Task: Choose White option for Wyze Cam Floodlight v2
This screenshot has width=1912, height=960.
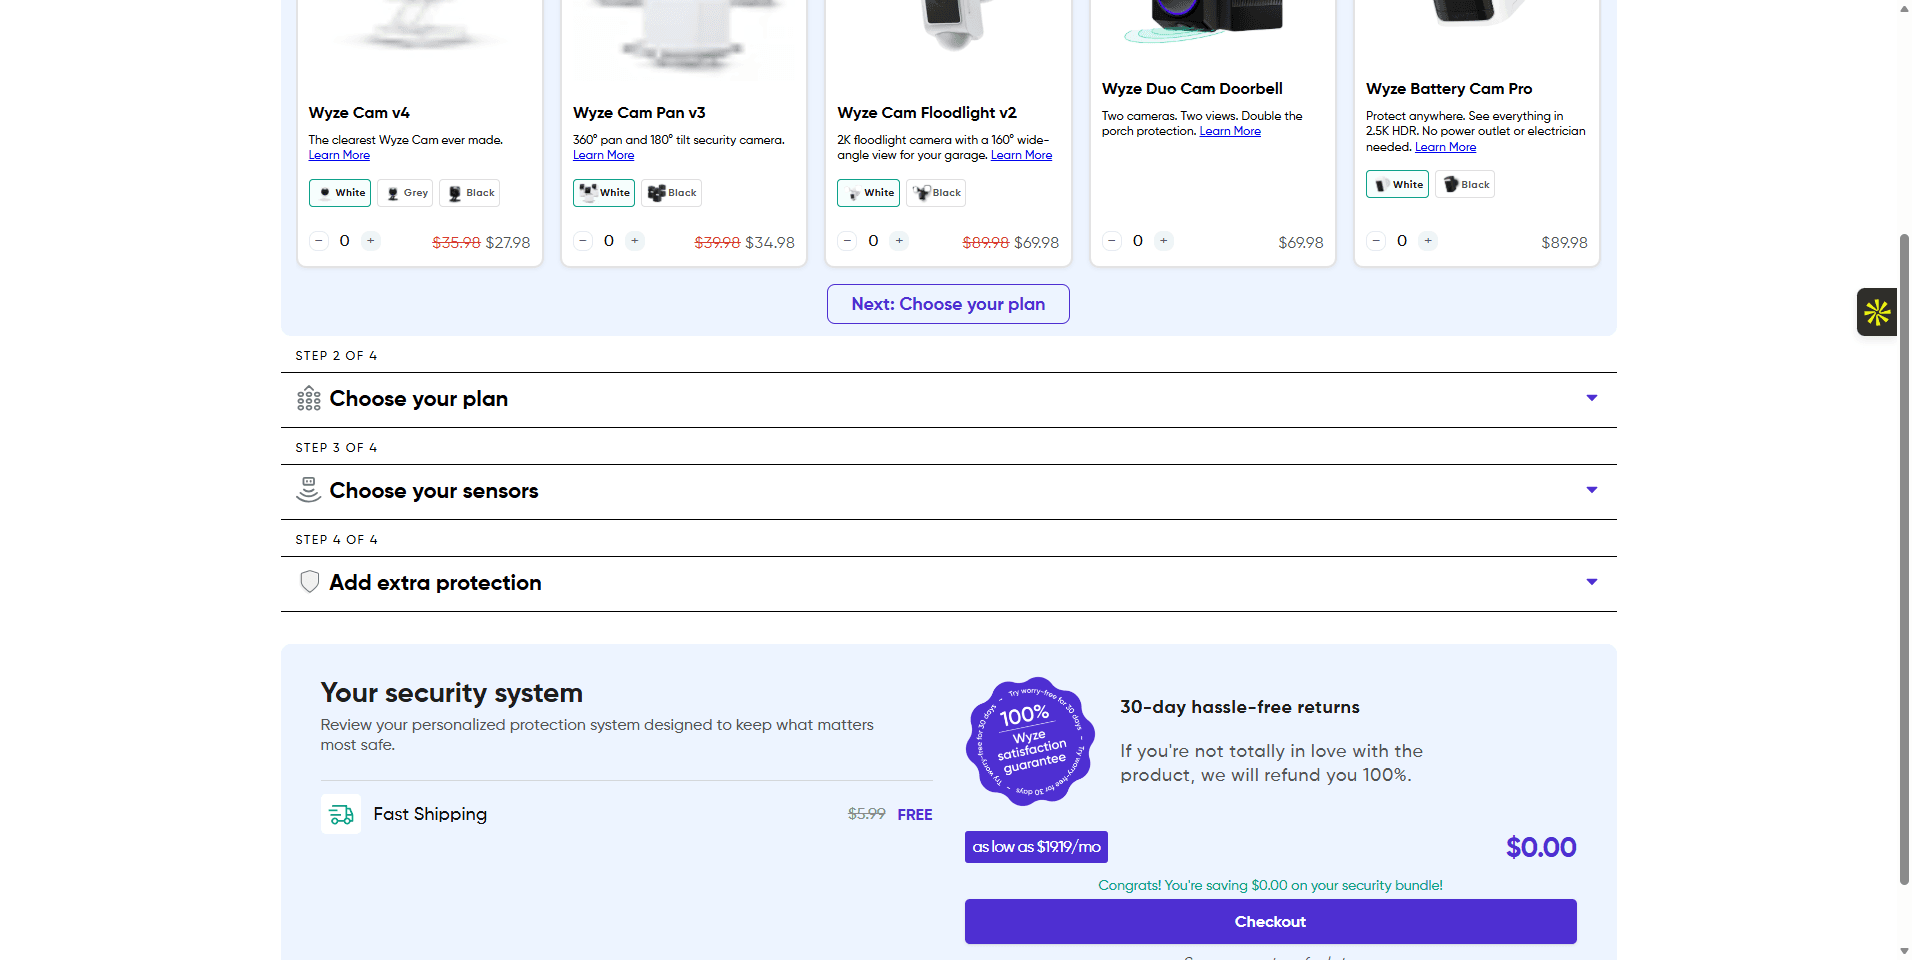Action: click(868, 193)
